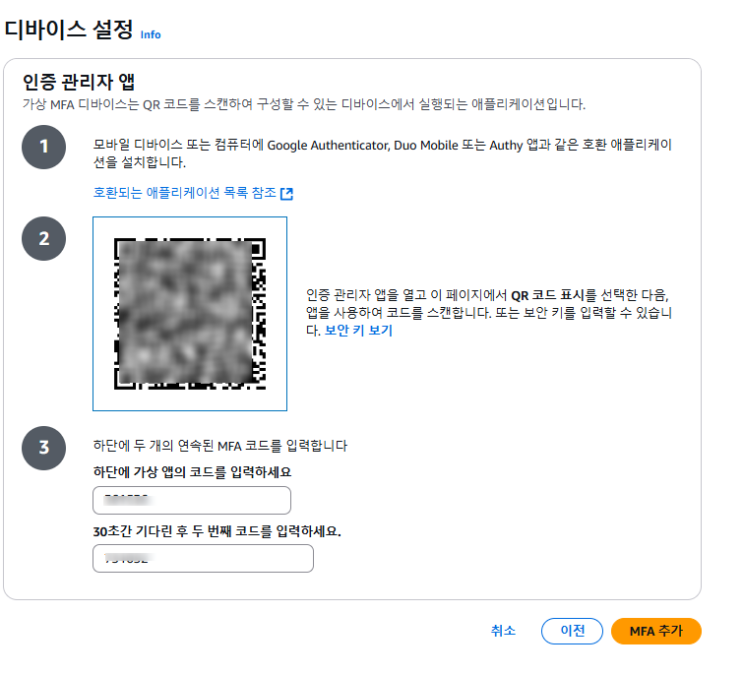The height and width of the screenshot is (674, 743).
Task: Click the 가상 MFA 디바이스는 description text
Action: (300, 104)
